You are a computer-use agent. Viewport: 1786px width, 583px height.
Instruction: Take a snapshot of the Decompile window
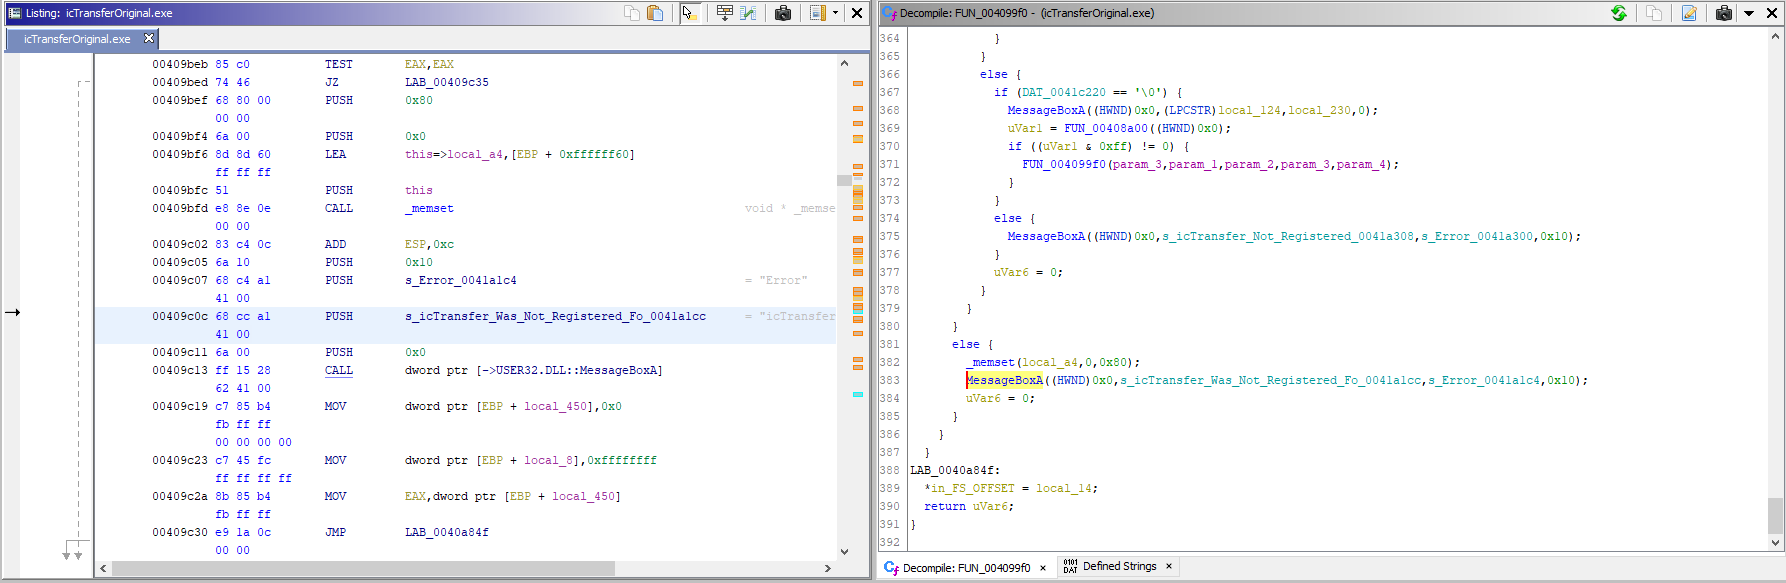(x=1724, y=13)
